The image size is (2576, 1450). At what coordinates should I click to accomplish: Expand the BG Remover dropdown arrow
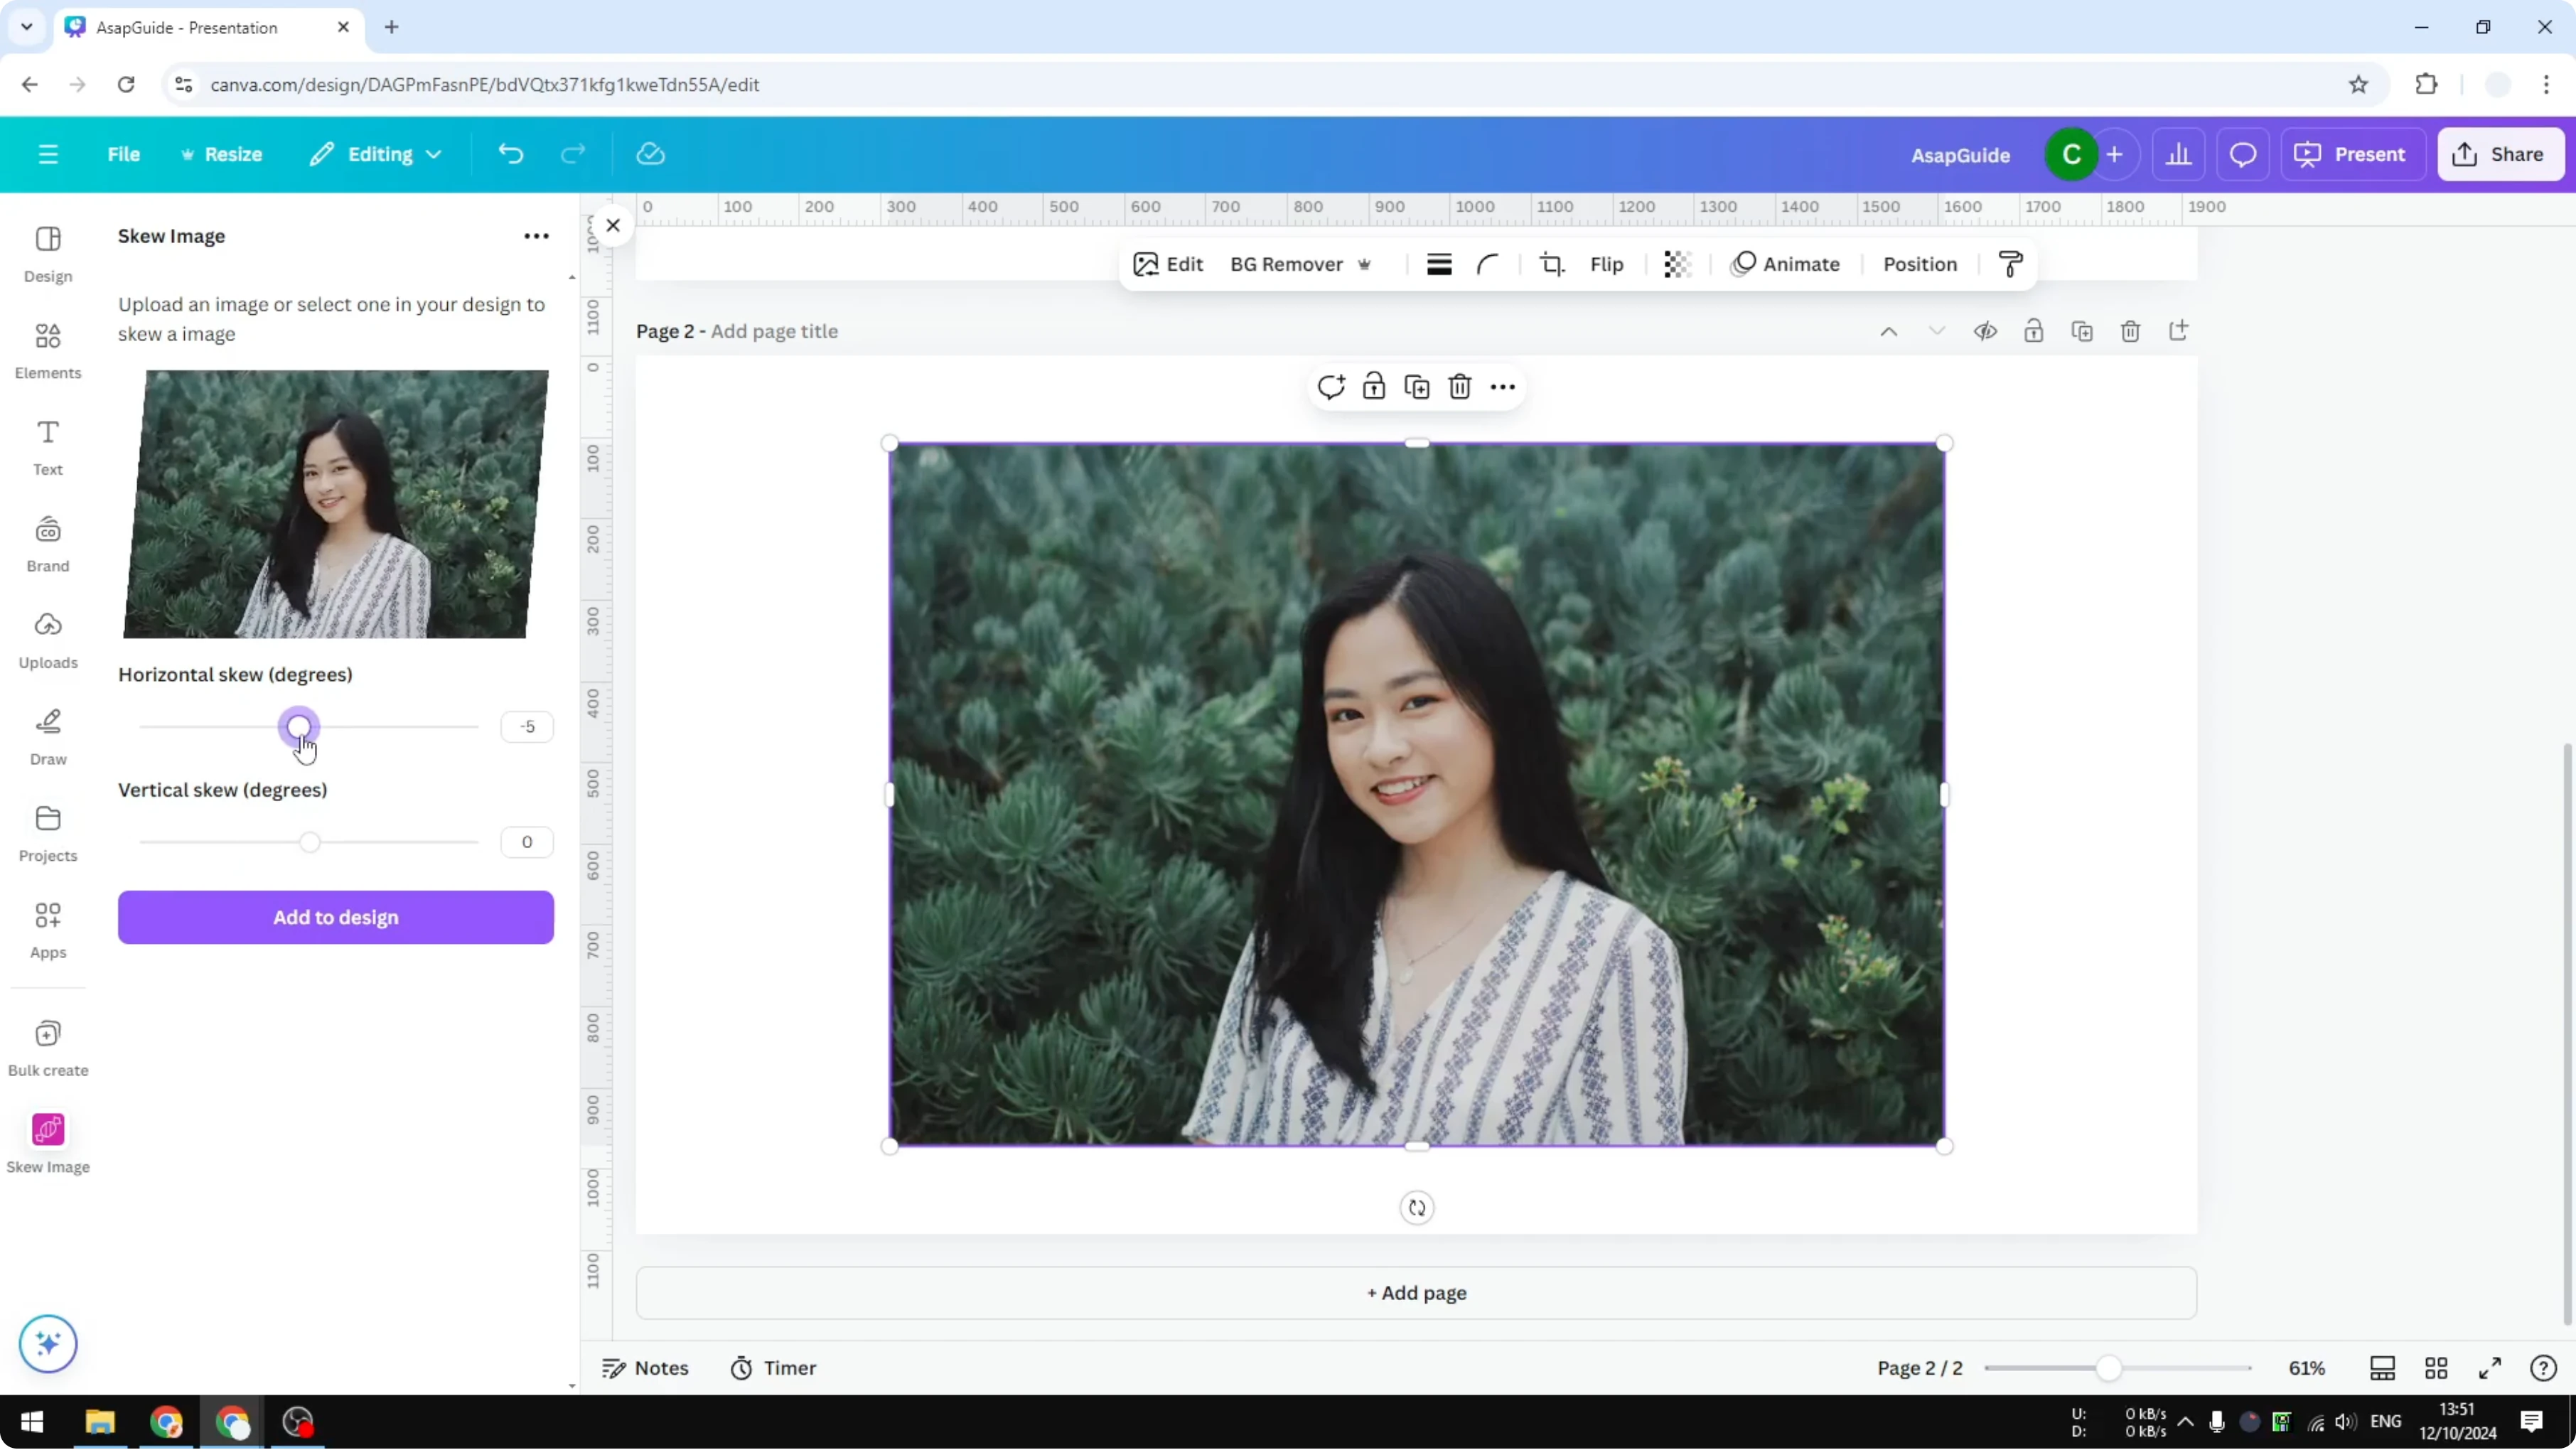point(1365,264)
